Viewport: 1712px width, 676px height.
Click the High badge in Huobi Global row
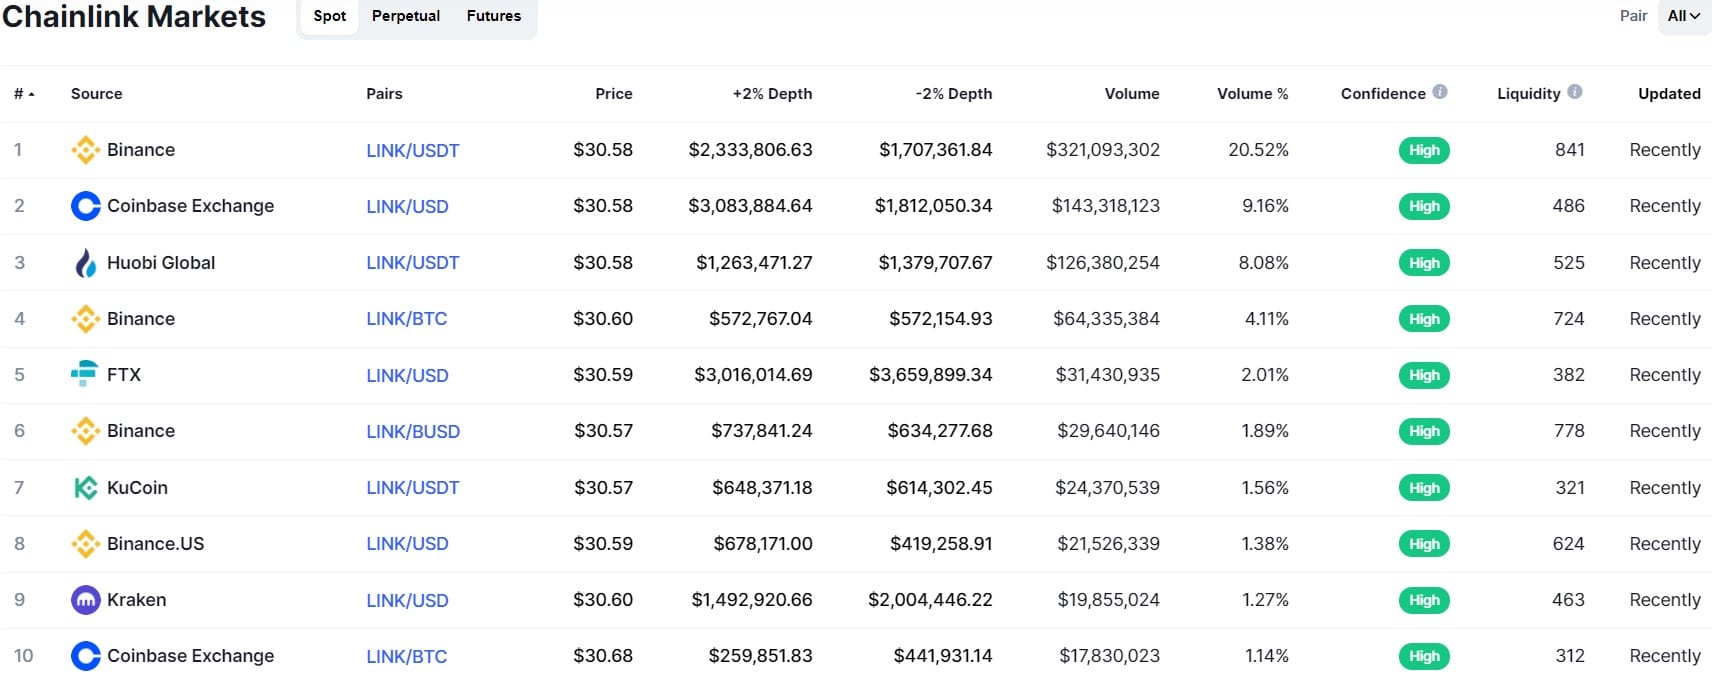1424,263
